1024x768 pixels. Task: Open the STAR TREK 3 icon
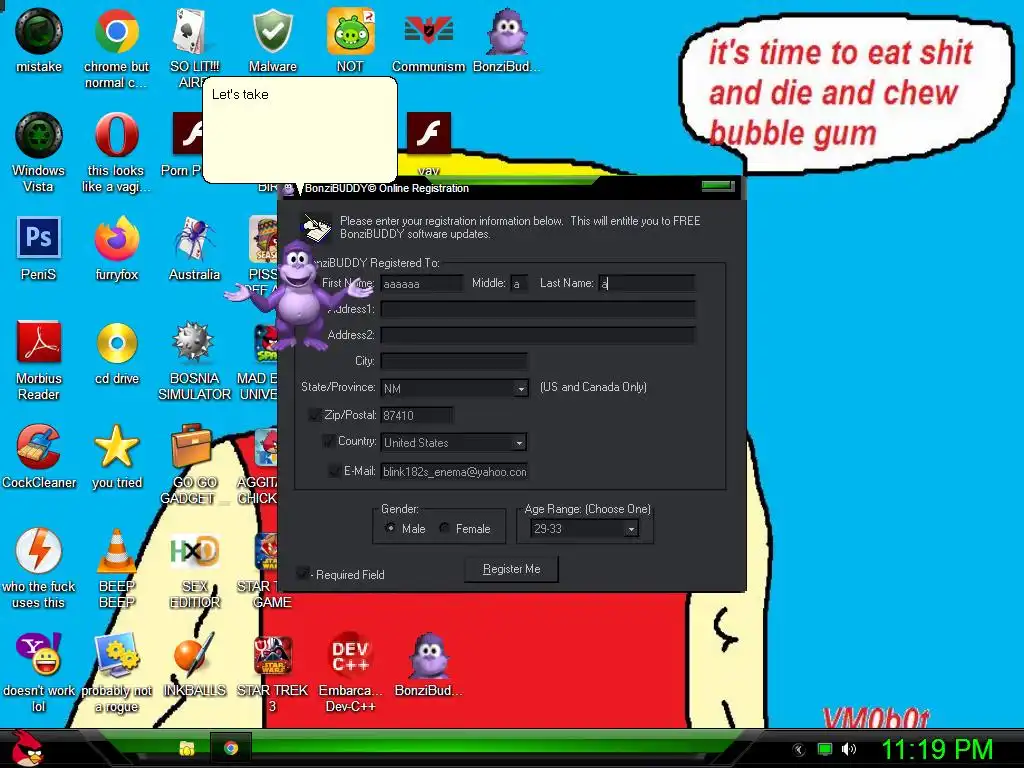272,672
